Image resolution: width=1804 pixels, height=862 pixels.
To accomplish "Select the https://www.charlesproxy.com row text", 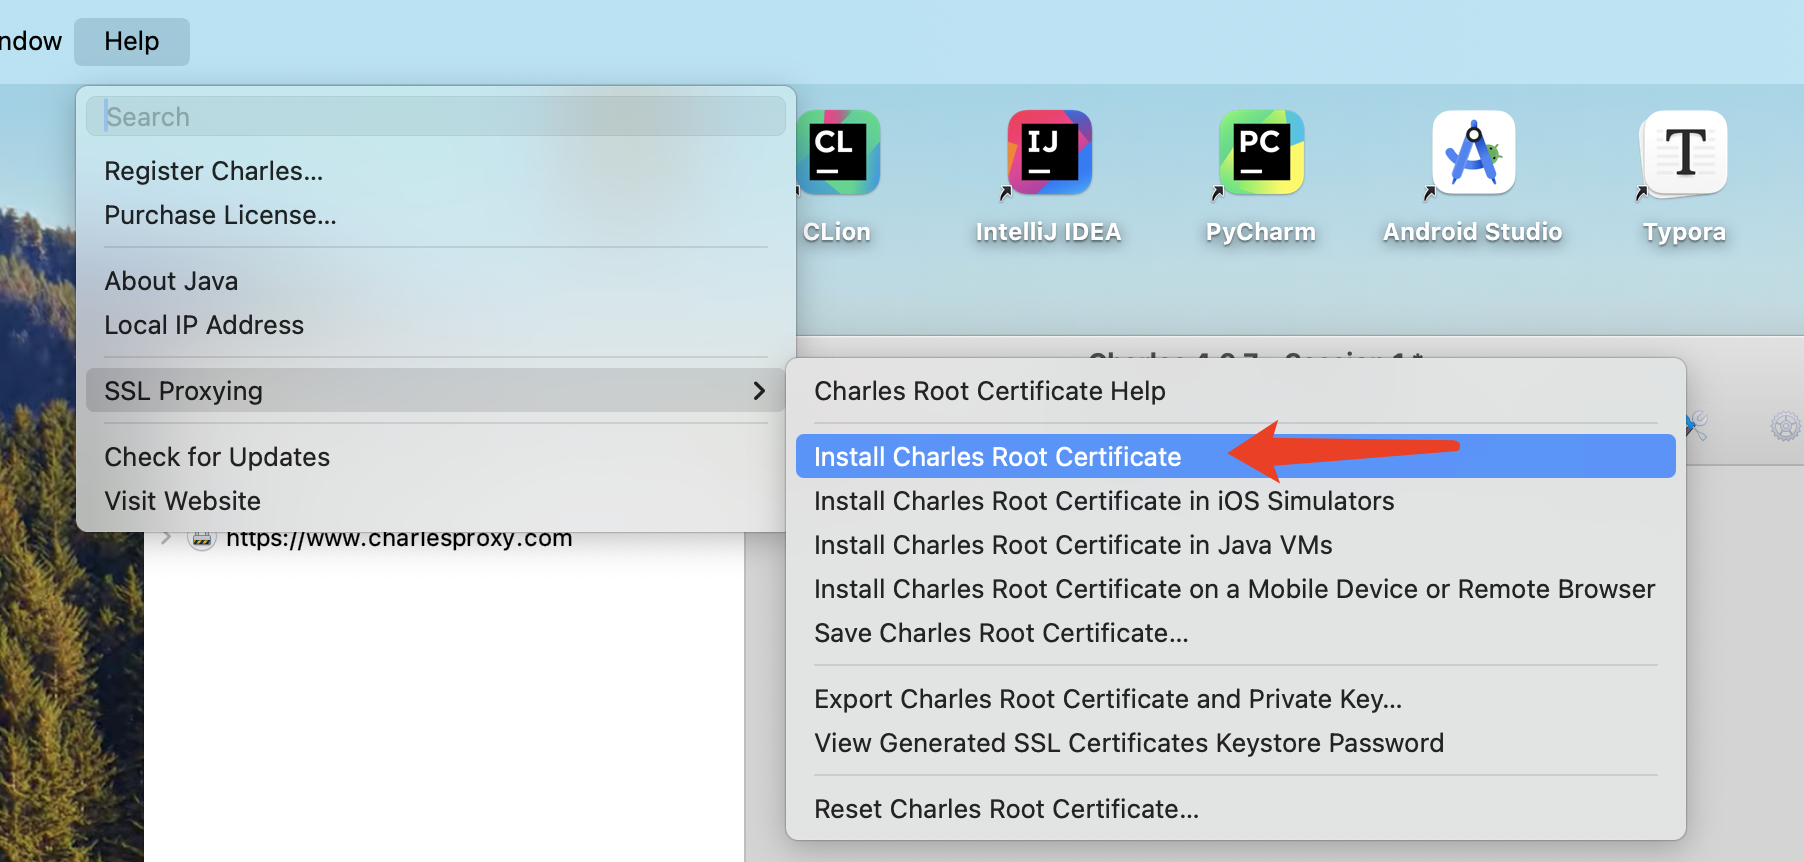I will pos(399,540).
